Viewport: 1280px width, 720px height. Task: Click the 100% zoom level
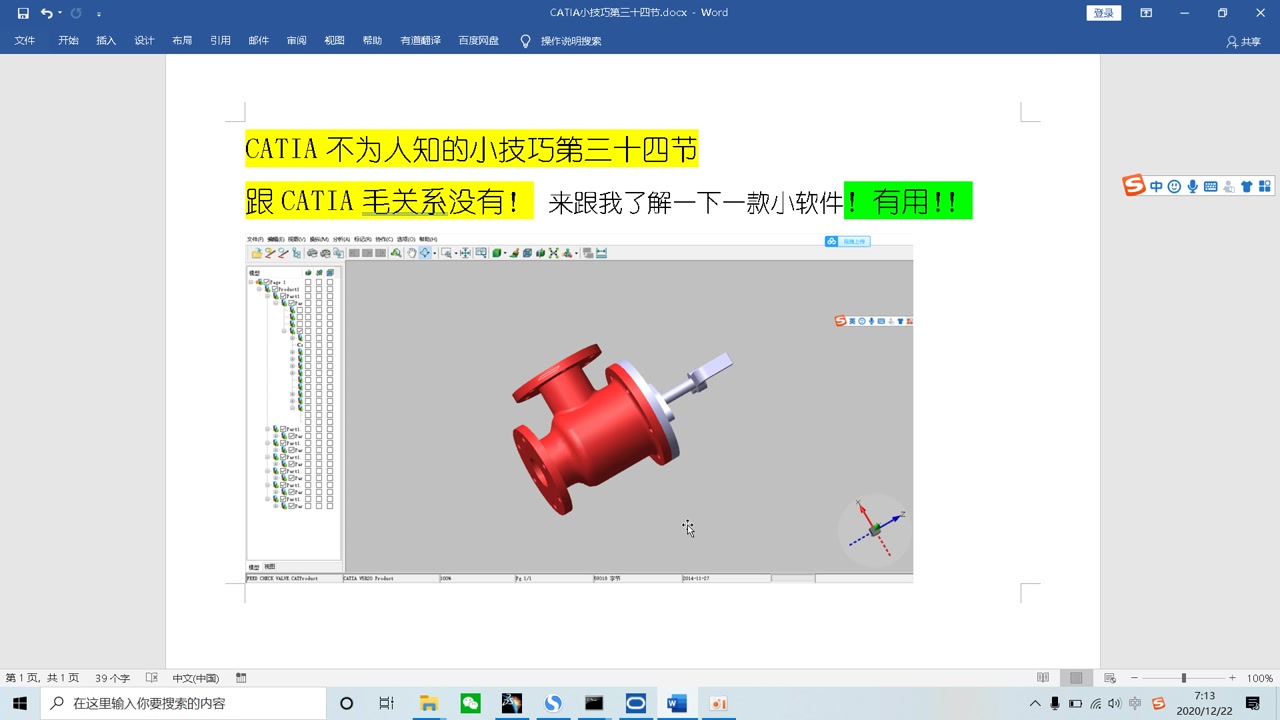[1259, 678]
